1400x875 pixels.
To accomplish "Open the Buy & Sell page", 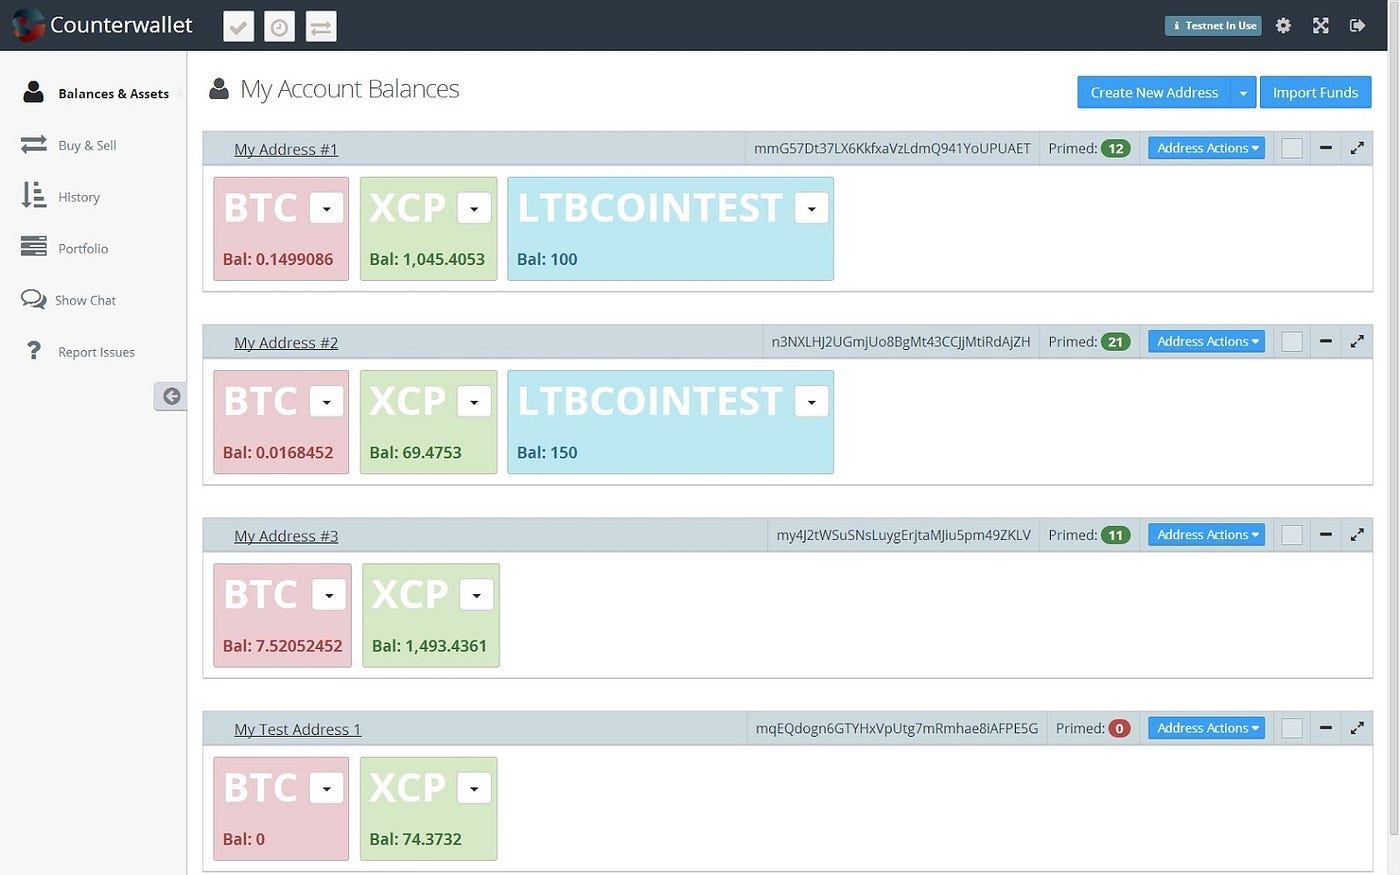I will point(68,145).
